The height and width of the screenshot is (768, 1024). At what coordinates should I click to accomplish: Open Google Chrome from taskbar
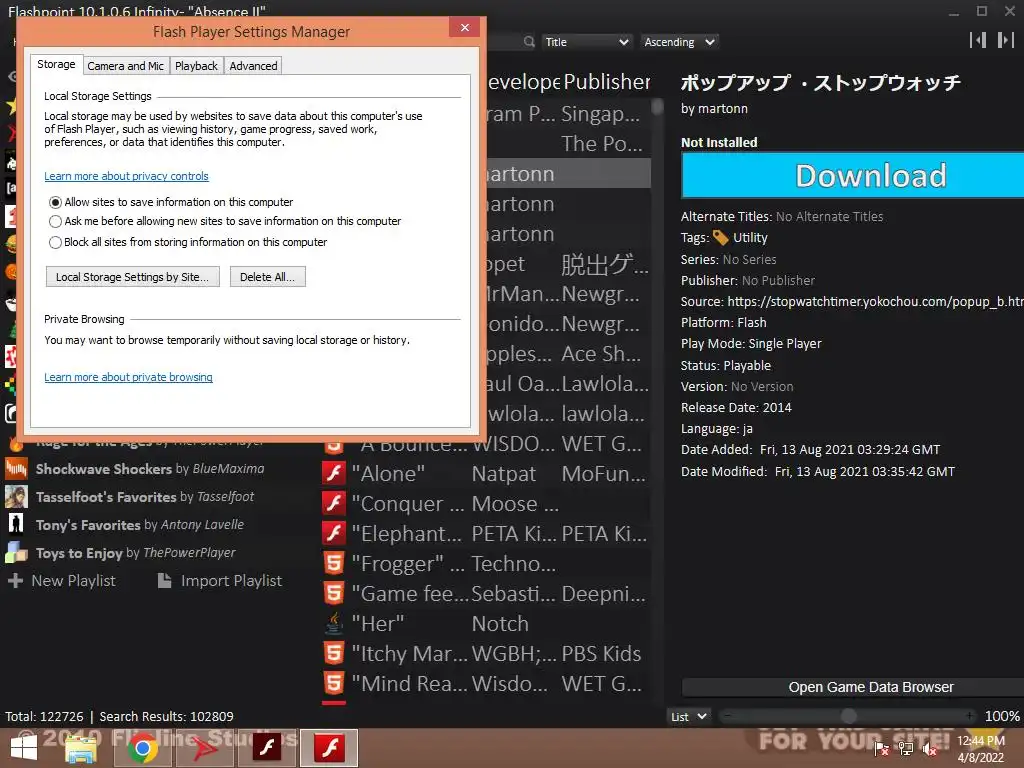point(142,748)
